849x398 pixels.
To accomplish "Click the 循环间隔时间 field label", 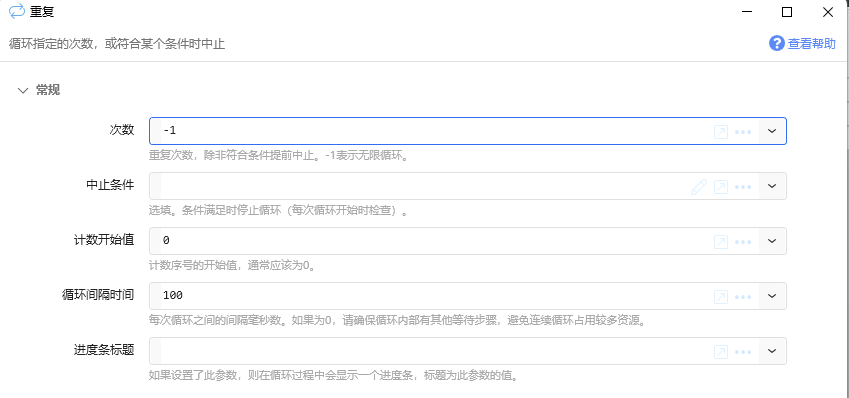I will click(x=98, y=295).
